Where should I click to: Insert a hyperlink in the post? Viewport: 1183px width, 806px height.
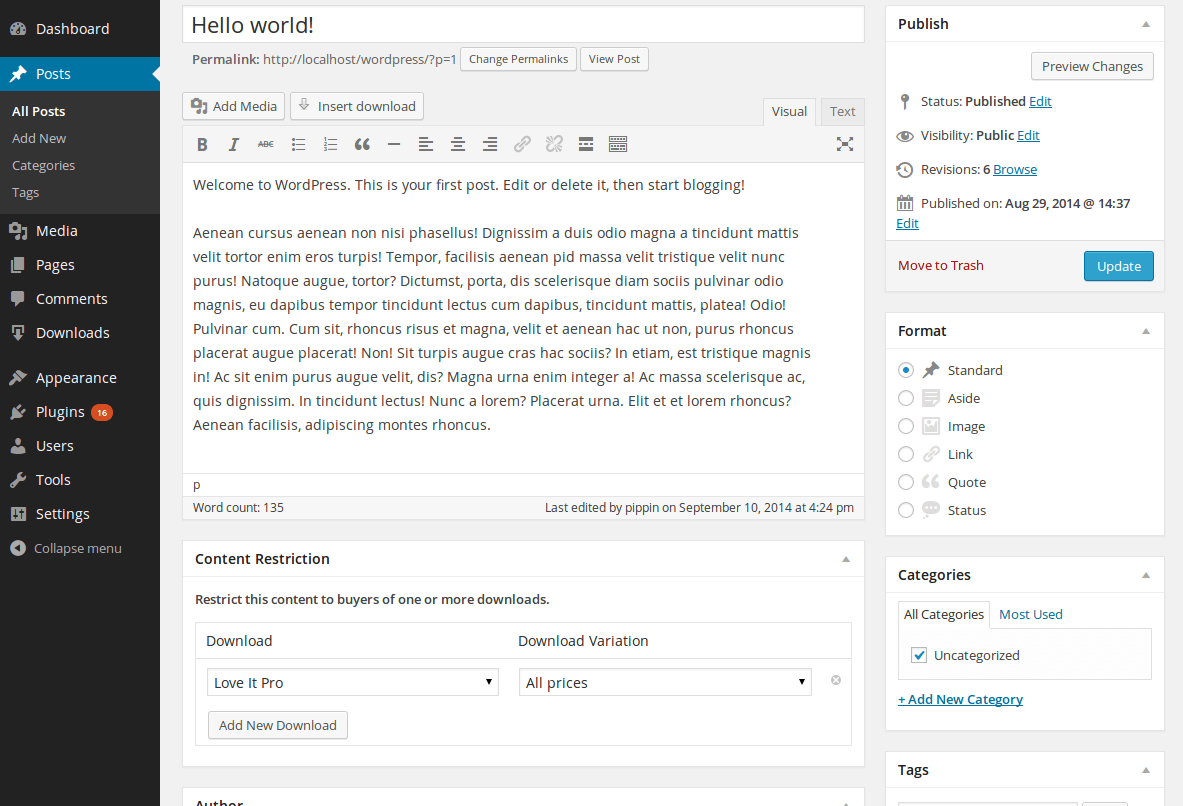[522, 144]
